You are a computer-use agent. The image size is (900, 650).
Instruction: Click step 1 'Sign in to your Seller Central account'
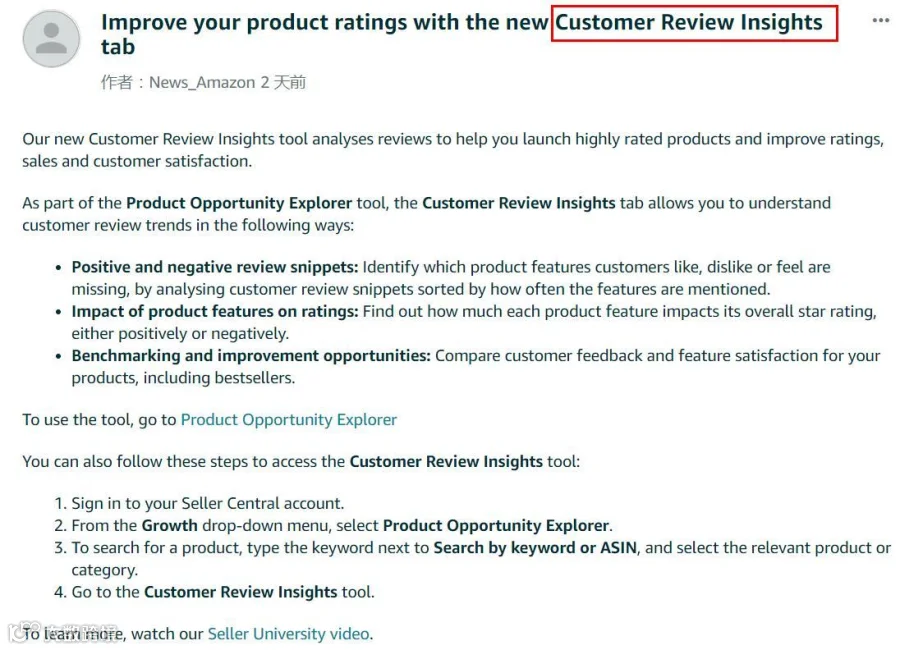coord(208,504)
